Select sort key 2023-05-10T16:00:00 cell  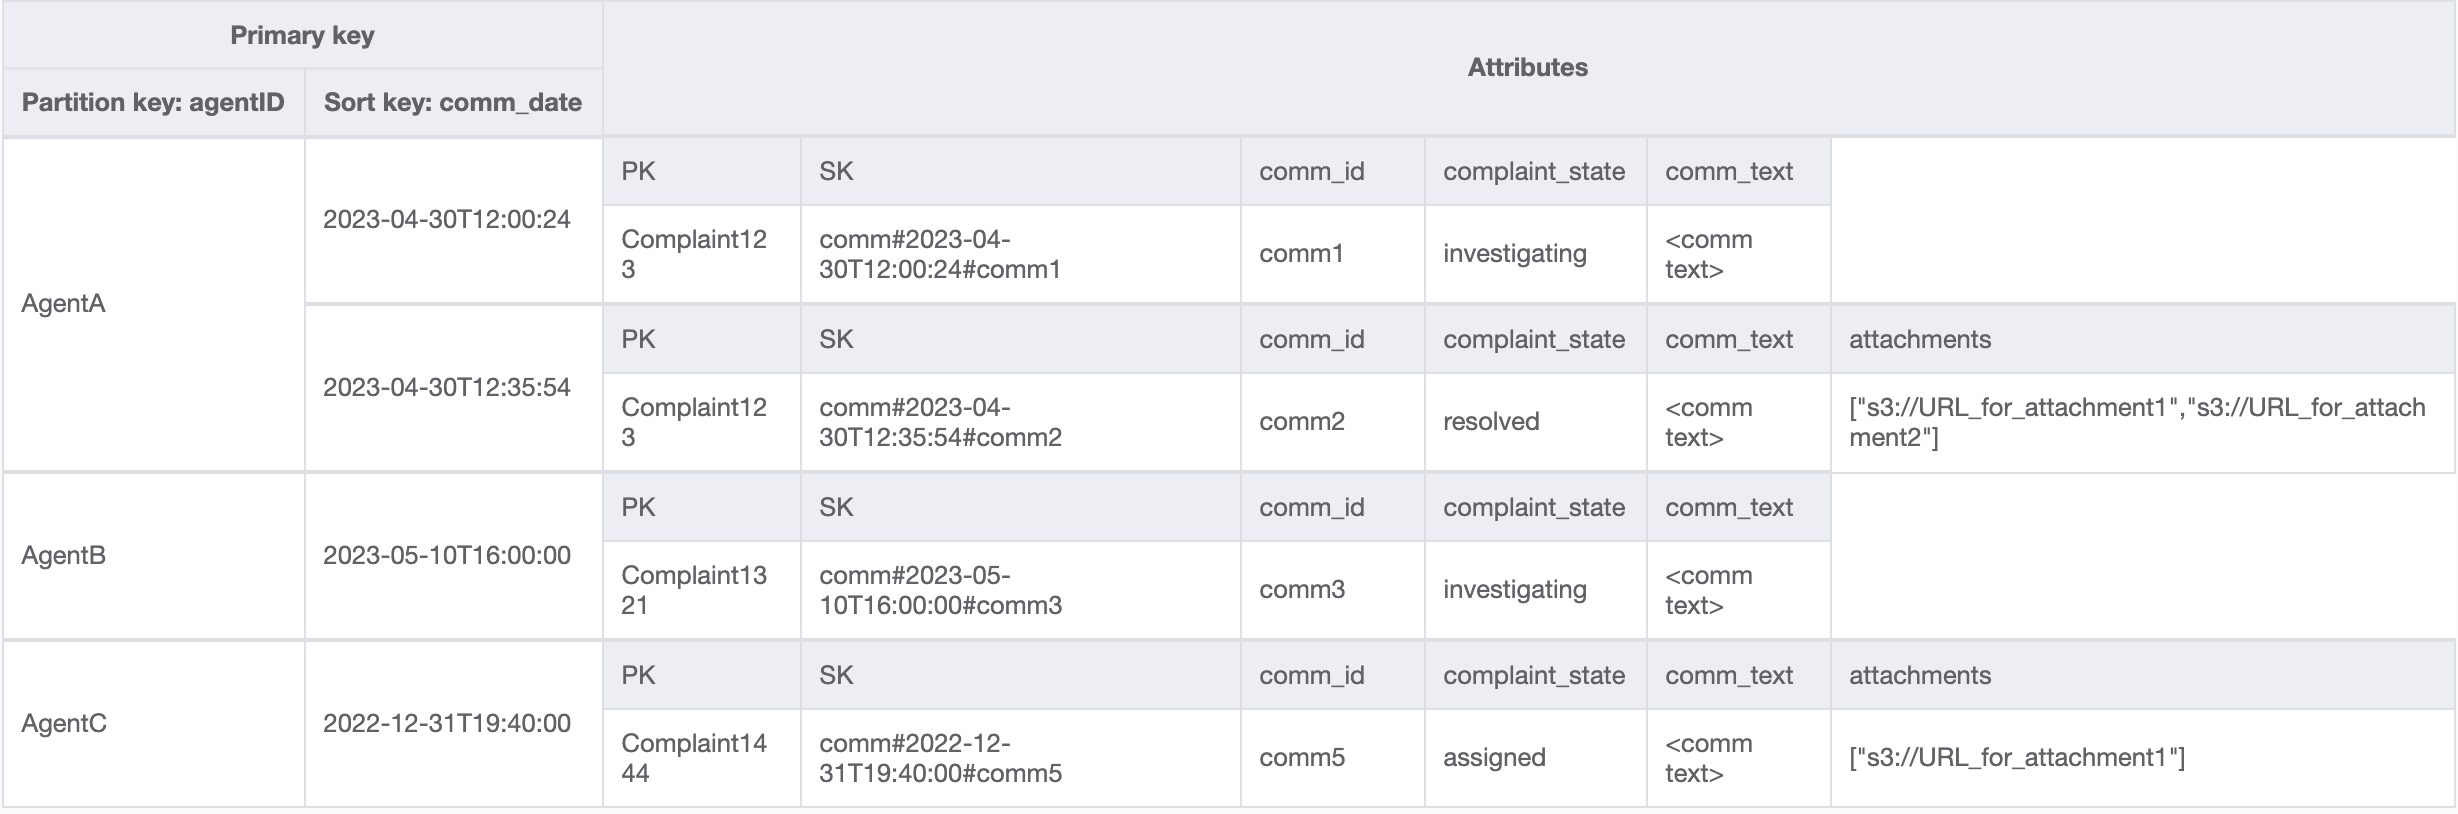(446, 556)
